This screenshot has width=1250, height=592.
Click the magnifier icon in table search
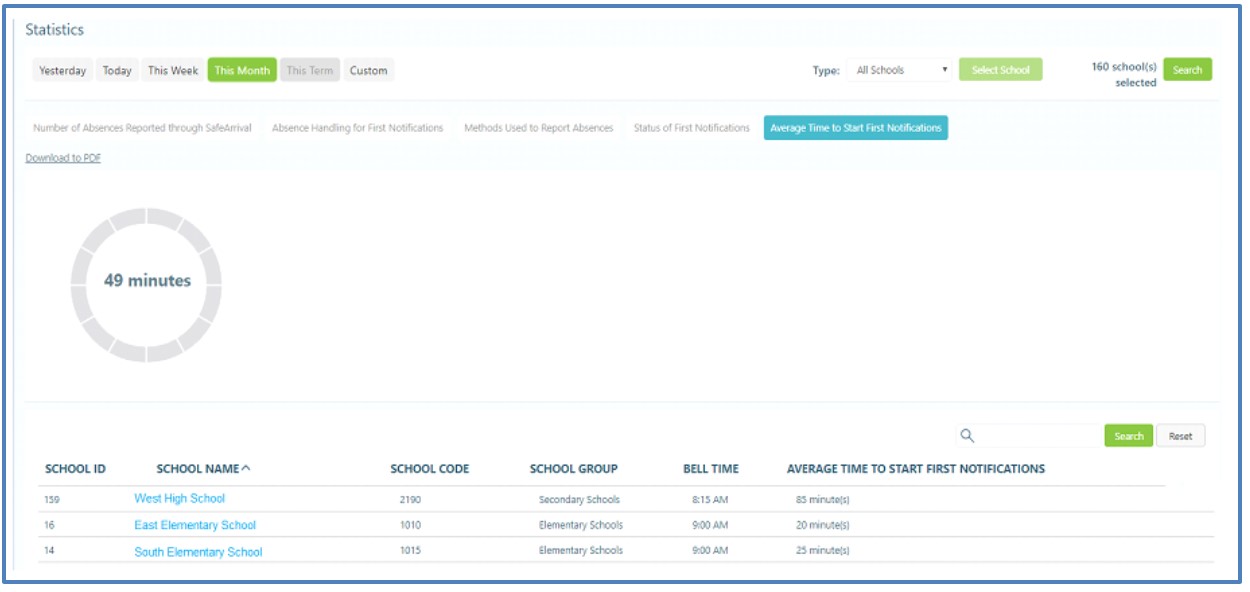pos(966,436)
